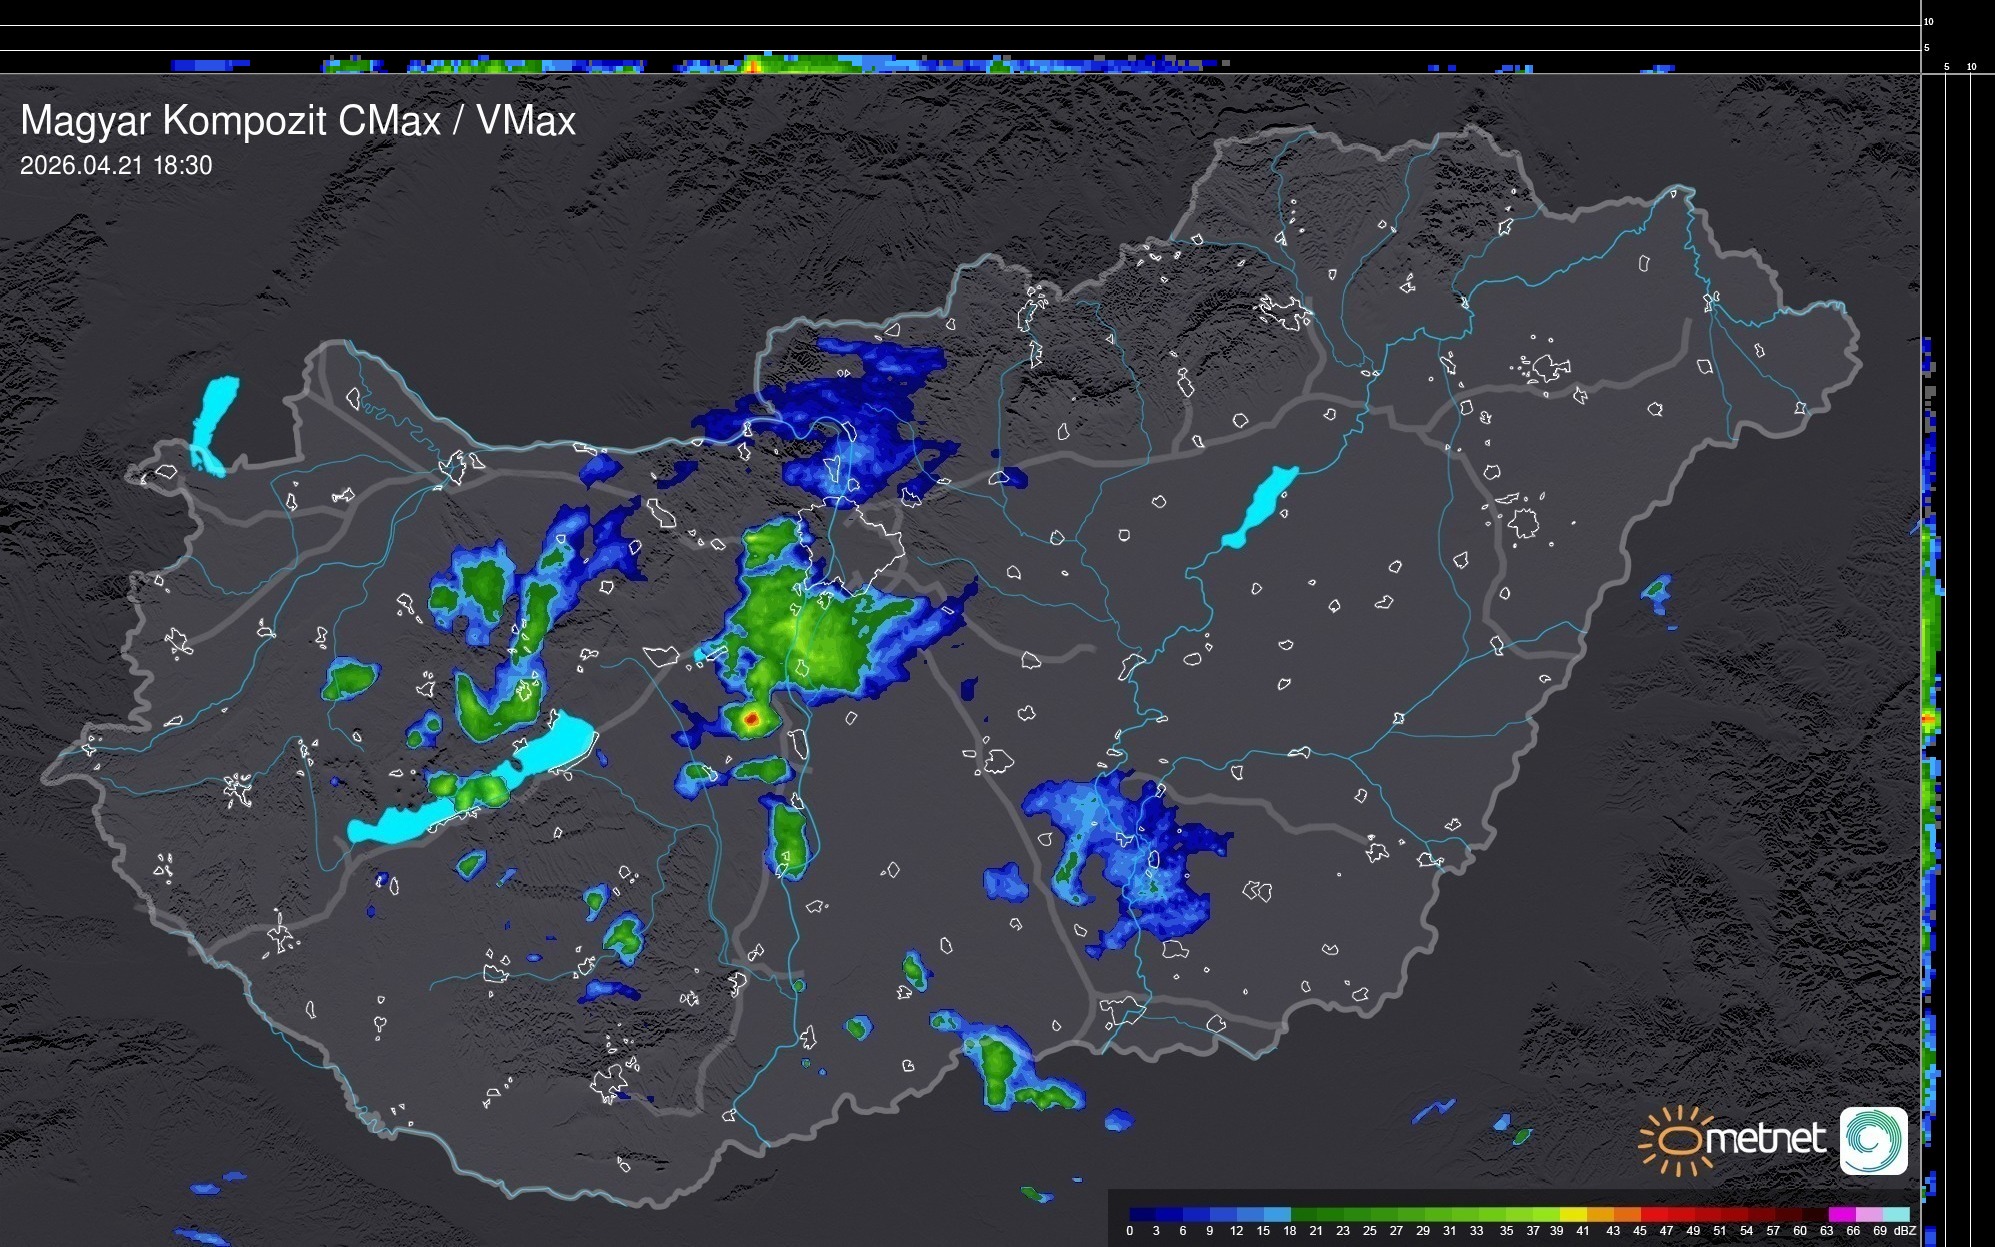
Task: Select the light cyan 69 dBZ legend swatch
Action: [1895, 1215]
